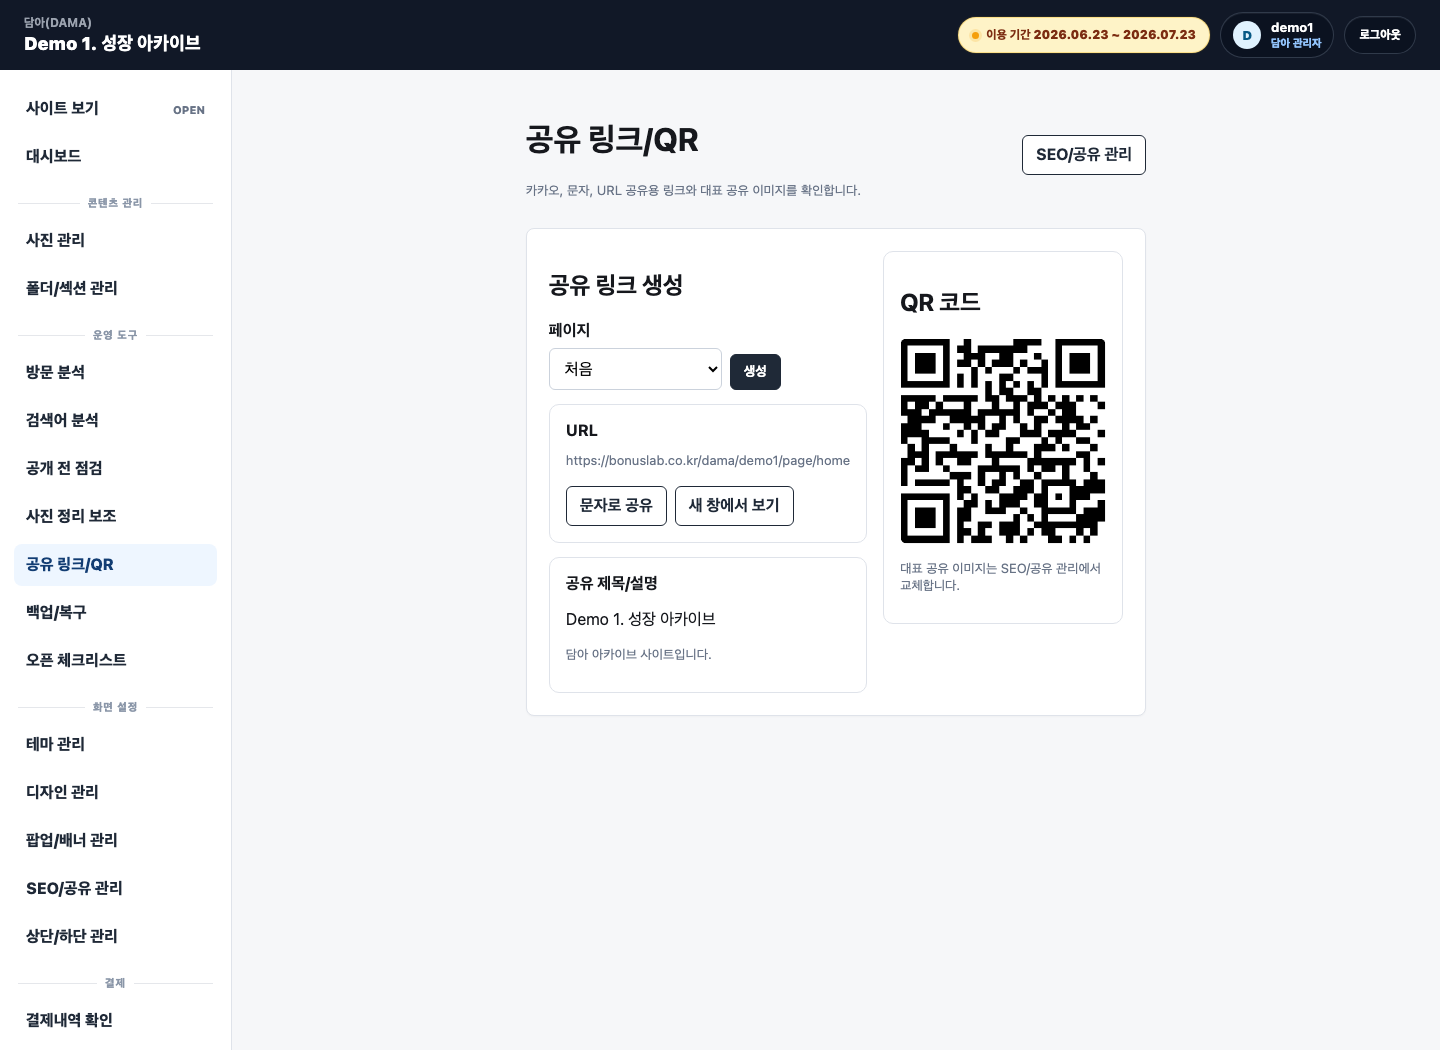Open 사이트 보기 in the sidebar
The height and width of the screenshot is (1050, 1440).
click(115, 108)
